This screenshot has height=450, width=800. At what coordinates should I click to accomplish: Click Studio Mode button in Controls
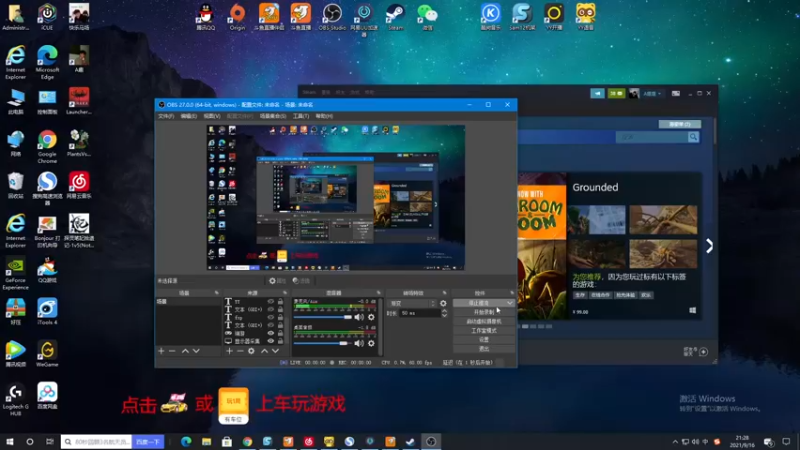point(484,331)
